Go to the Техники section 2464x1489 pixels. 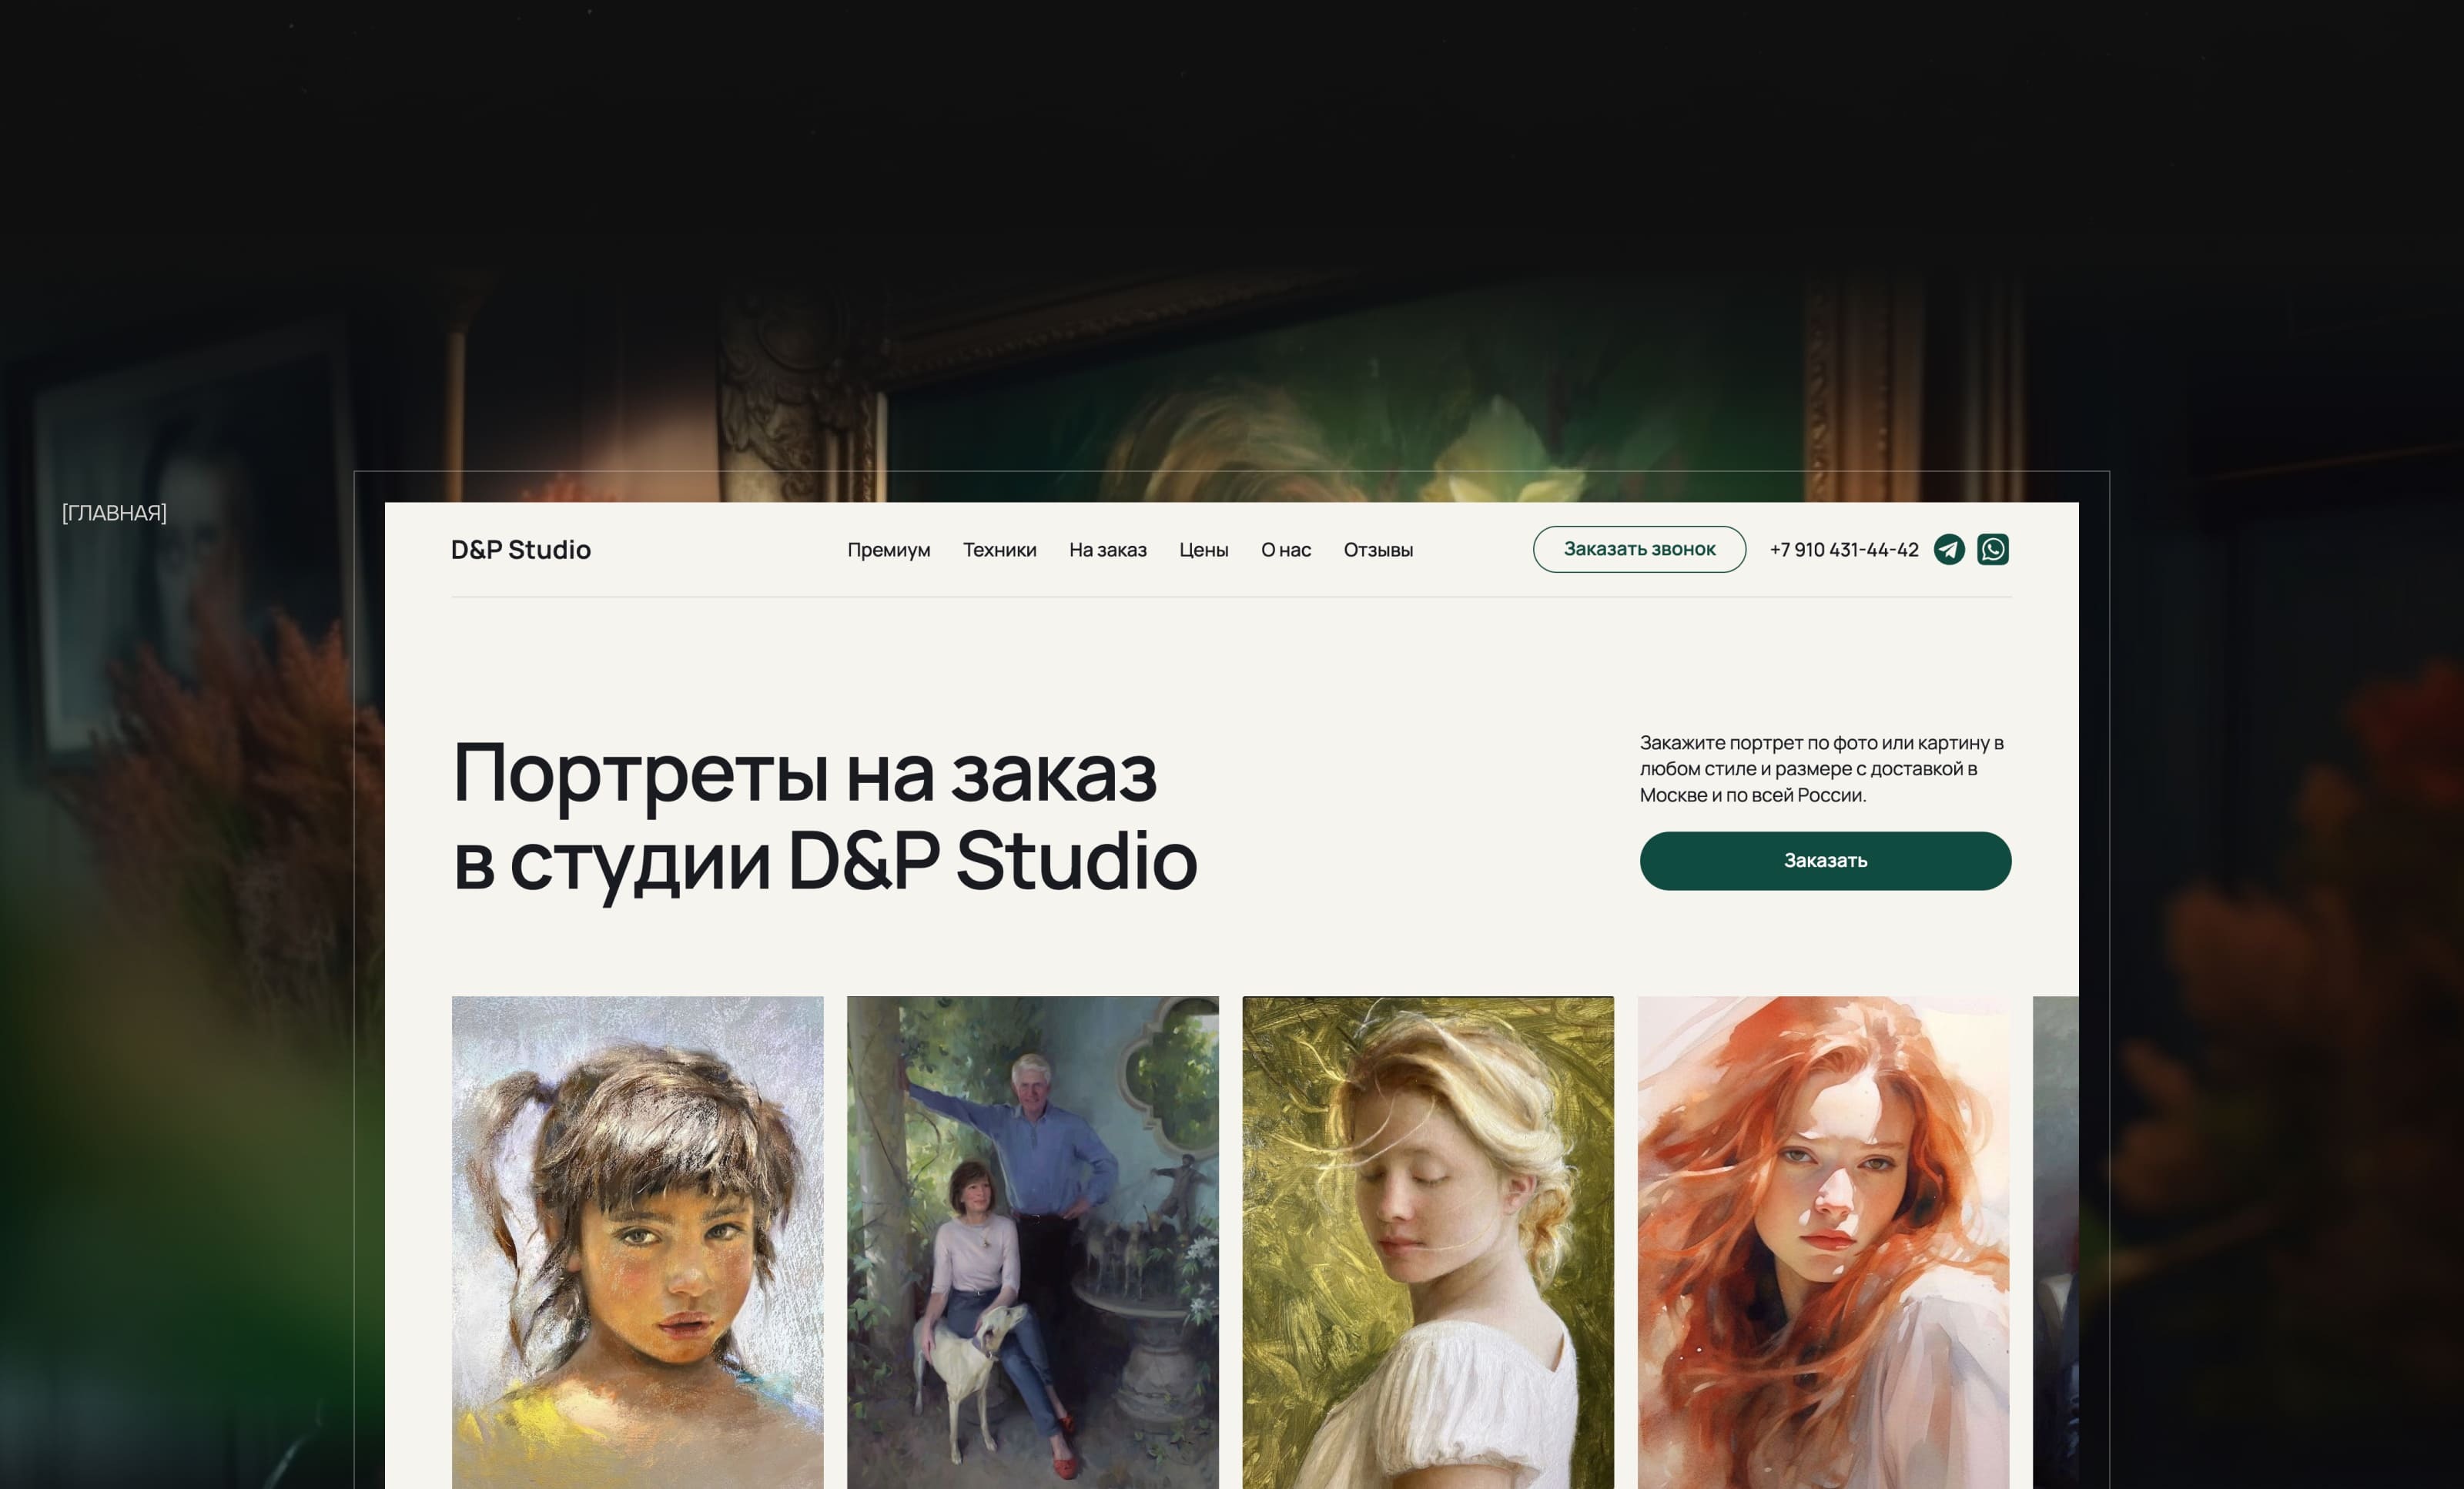point(999,550)
